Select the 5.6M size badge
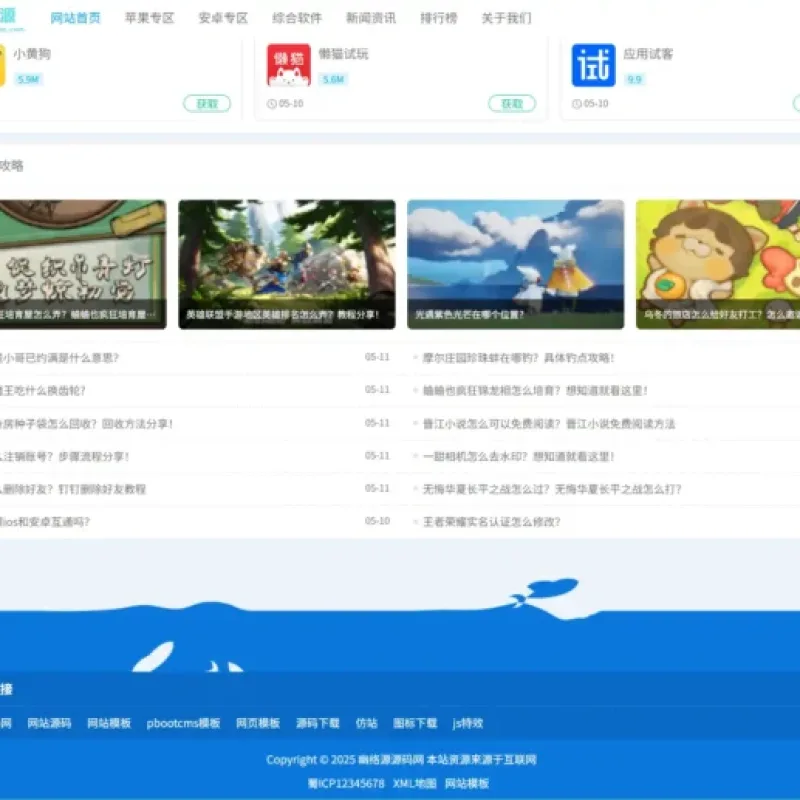Viewport: 800px width, 800px height. coord(333,80)
